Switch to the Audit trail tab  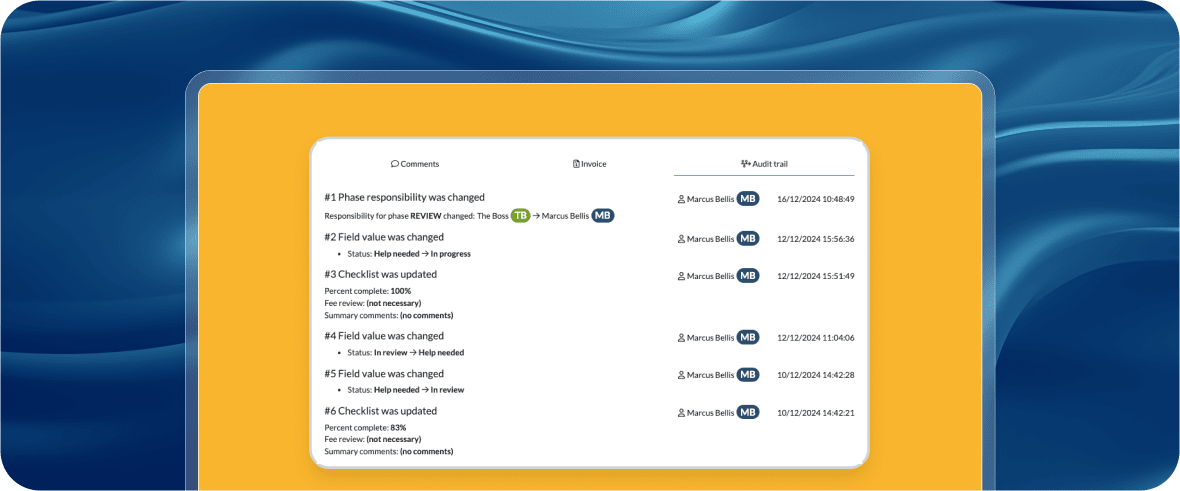[x=764, y=164]
